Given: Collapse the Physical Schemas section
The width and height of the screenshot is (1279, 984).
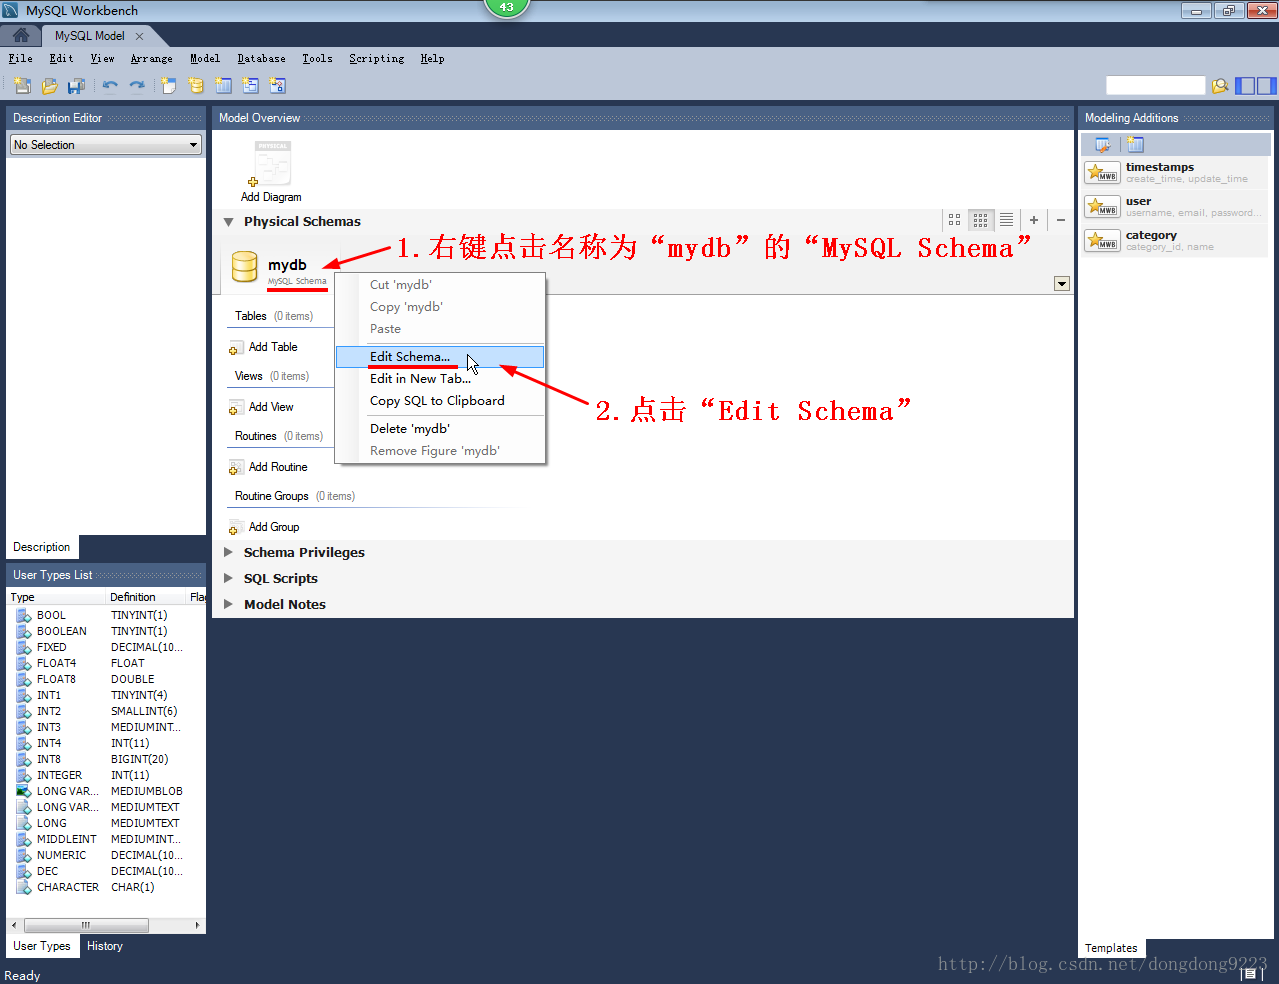Looking at the screenshot, I should click(x=228, y=222).
